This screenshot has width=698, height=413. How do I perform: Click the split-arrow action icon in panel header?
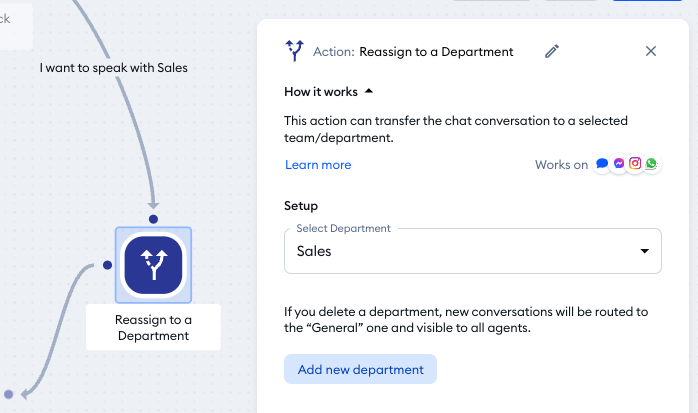pos(294,51)
